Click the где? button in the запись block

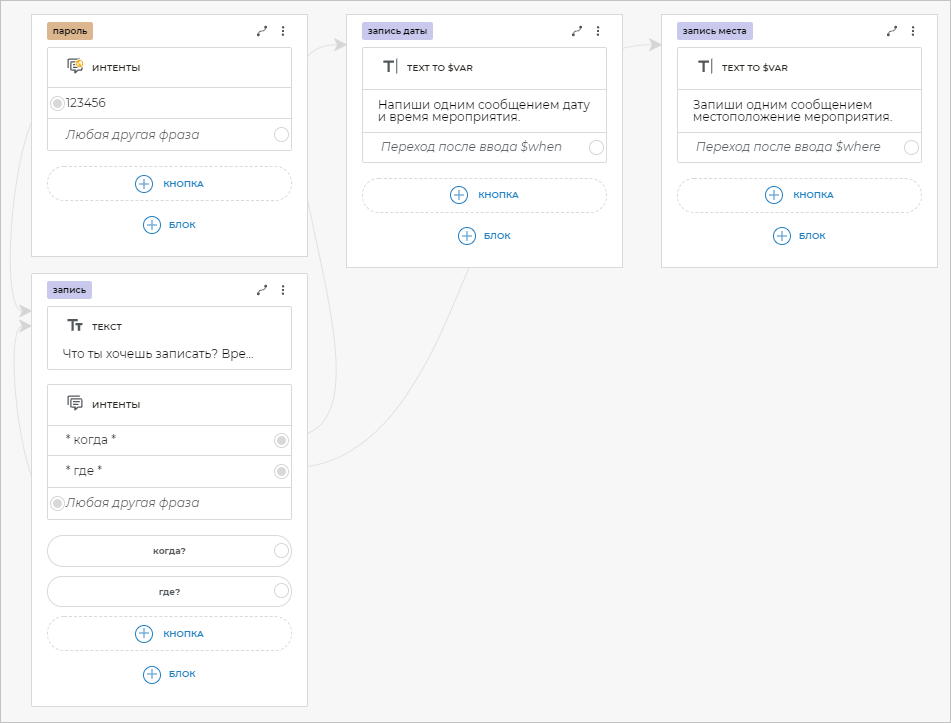[x=168, y=591]
